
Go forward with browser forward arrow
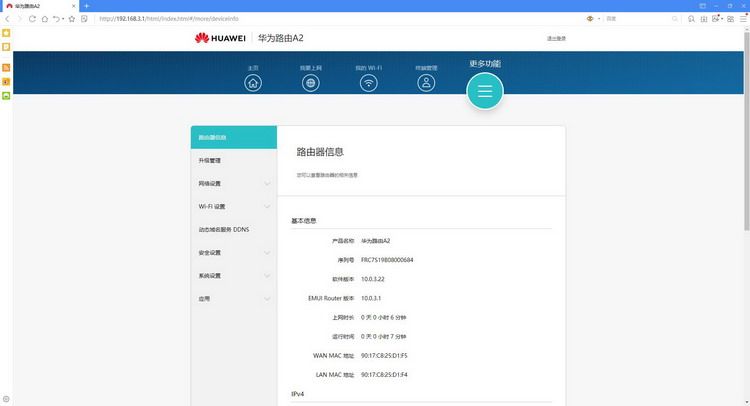20,19
